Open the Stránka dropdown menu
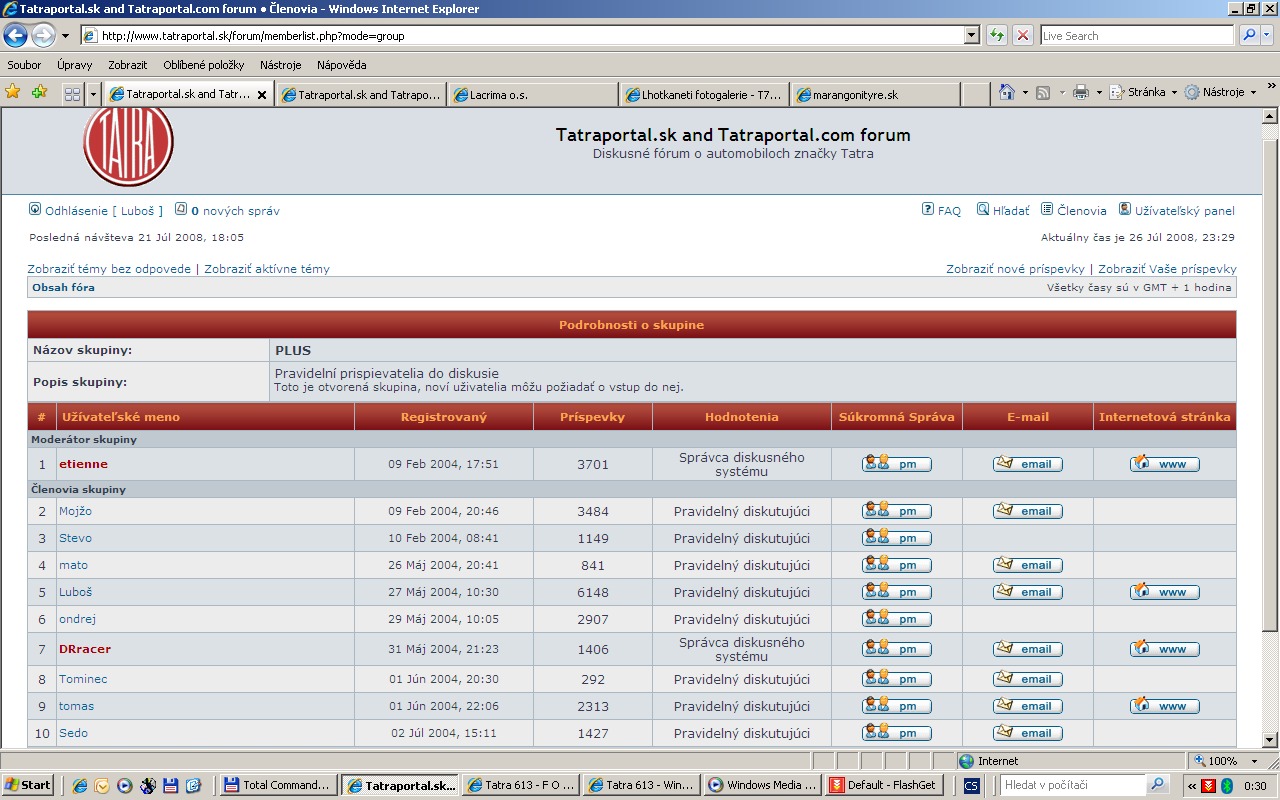Image resolution: width=1280 pixels, height=800 pixels. click(1144, 92)
